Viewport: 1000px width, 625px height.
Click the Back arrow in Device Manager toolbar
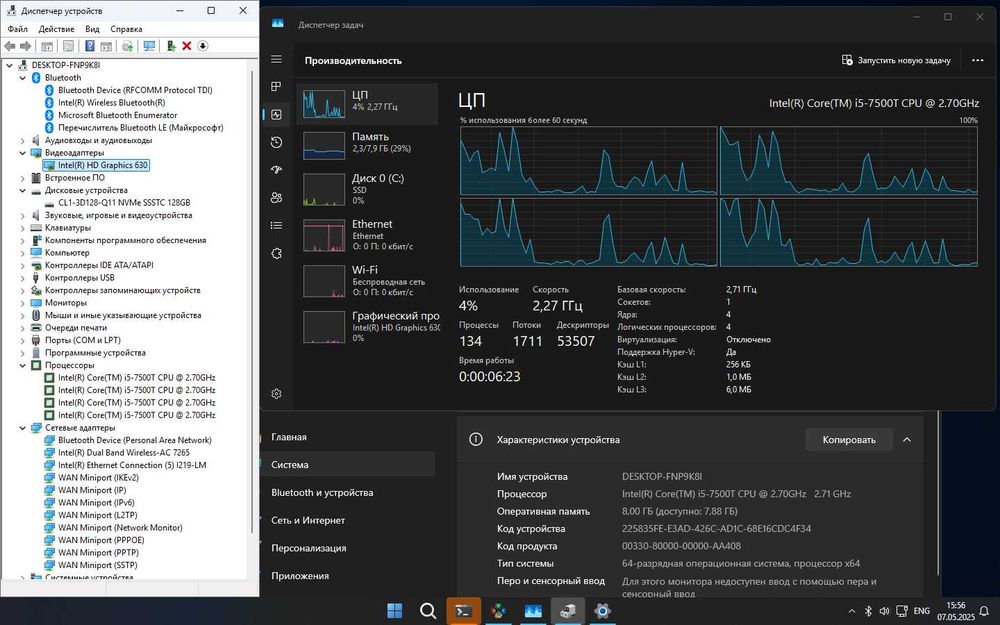10,46
